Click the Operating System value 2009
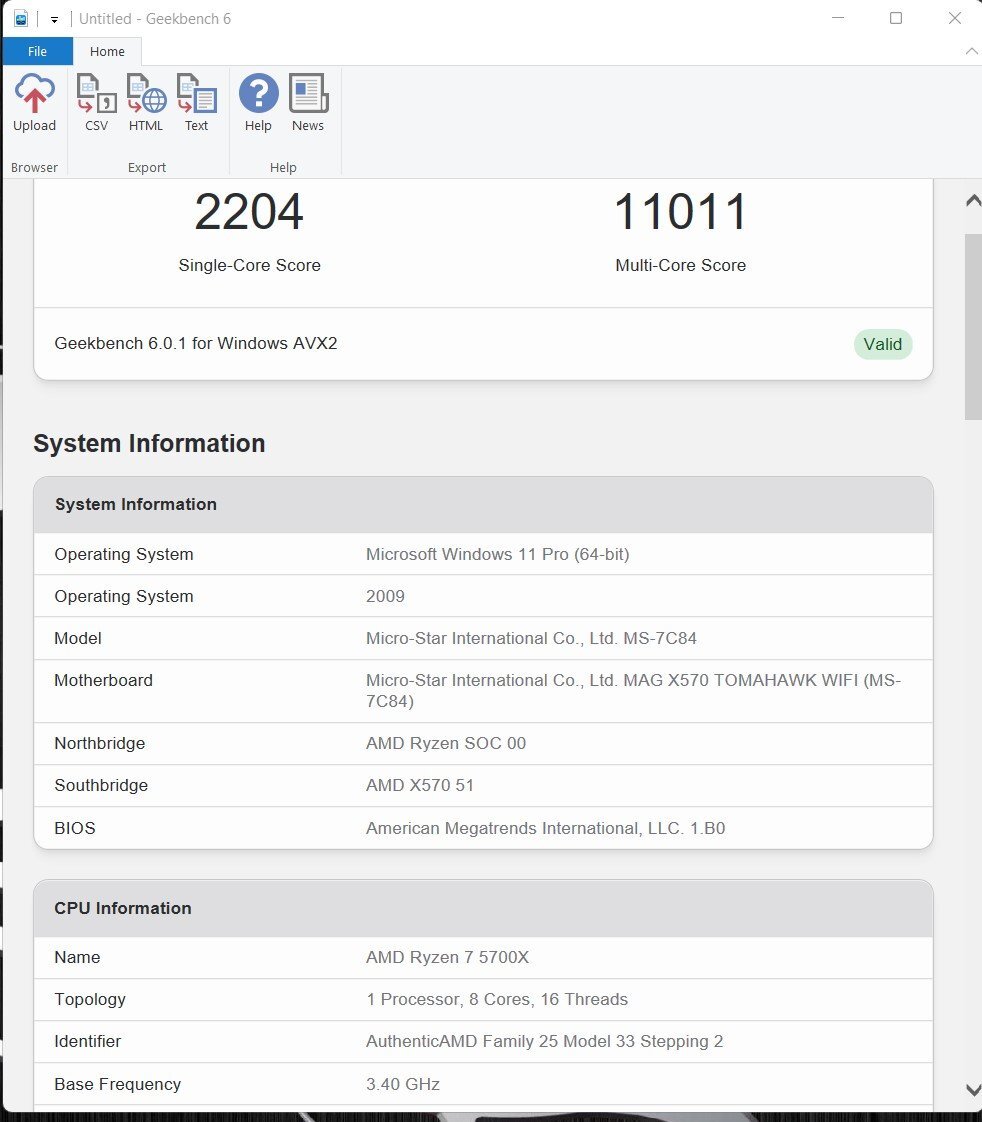This screenshot has width=982, height=1122. pos(385,597)
